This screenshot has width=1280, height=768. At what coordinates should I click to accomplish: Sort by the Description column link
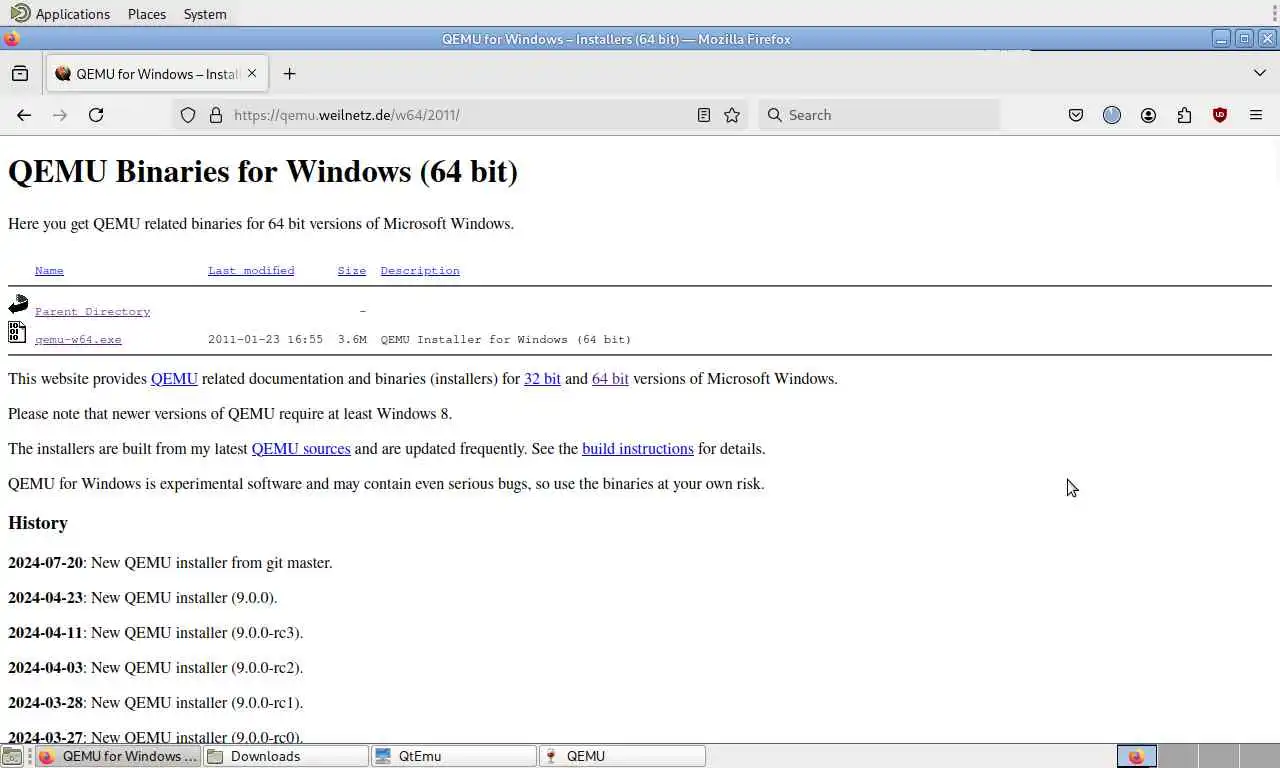pyautogui.click(x=420, y=271)
